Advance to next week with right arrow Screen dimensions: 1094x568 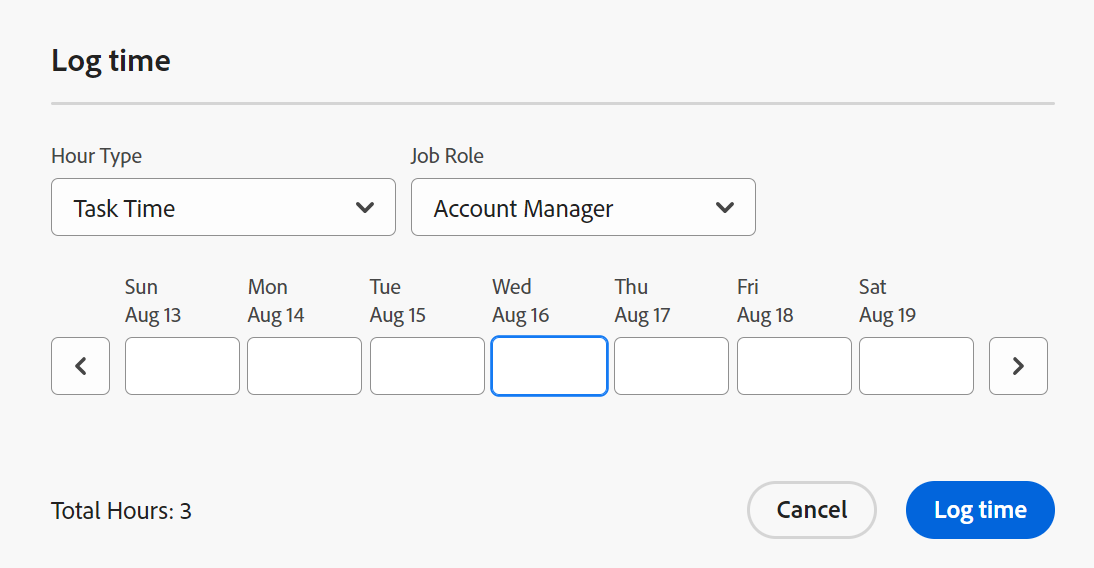click(x=1018, y=366)
